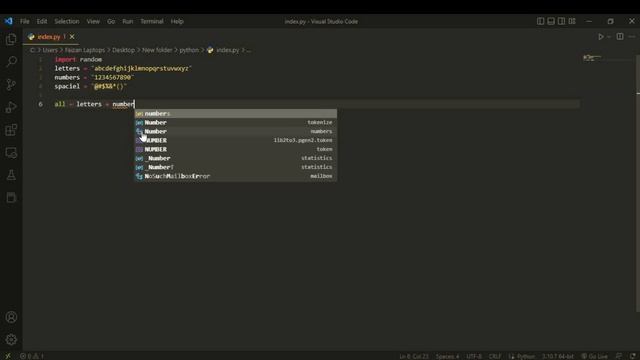The width and height of the screenshot is (640, 360).
Task: Choose the _NumberT suggestion from statistics
Action: (236, 167)
